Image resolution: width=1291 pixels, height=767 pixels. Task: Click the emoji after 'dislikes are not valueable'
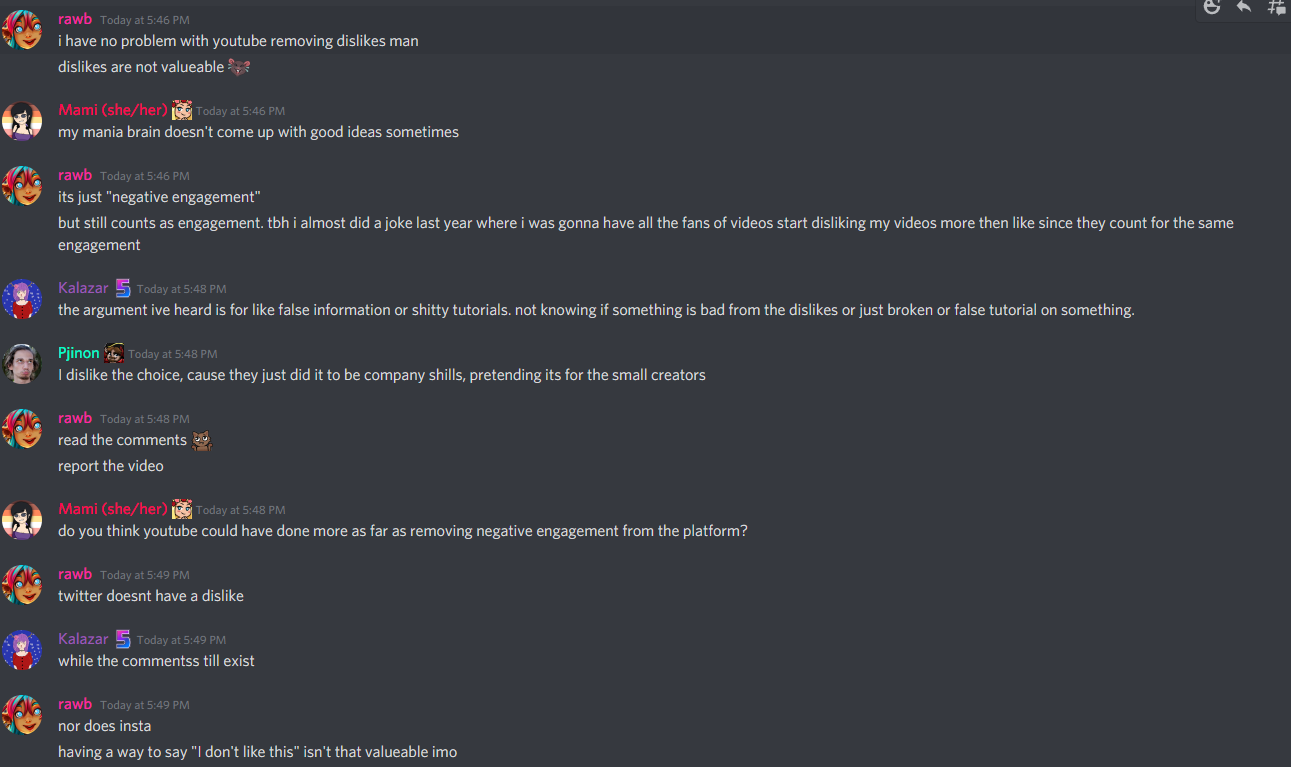(238, 67)
